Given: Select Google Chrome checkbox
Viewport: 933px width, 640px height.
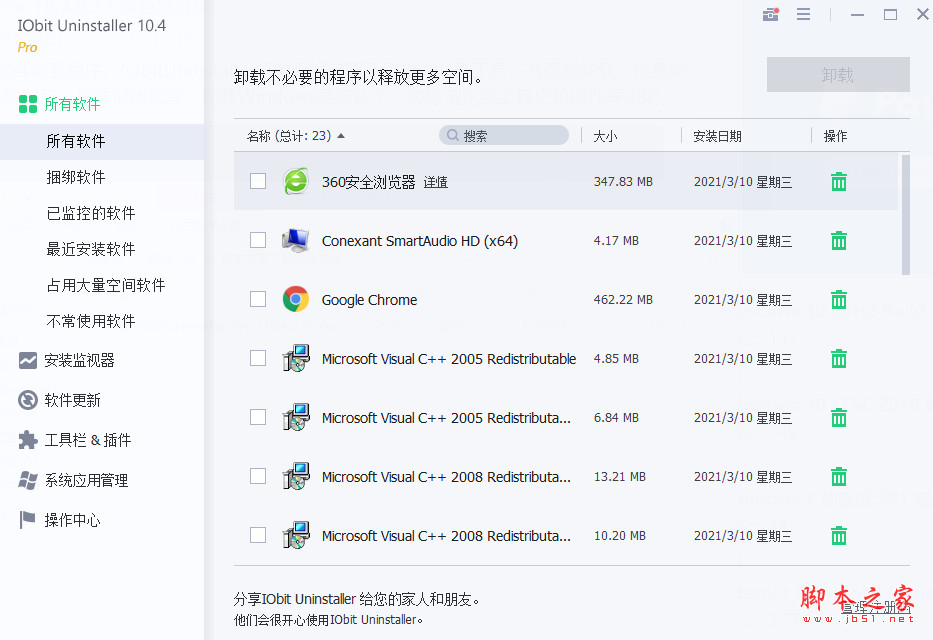Looking at the screenshot, I should [258, 299].
